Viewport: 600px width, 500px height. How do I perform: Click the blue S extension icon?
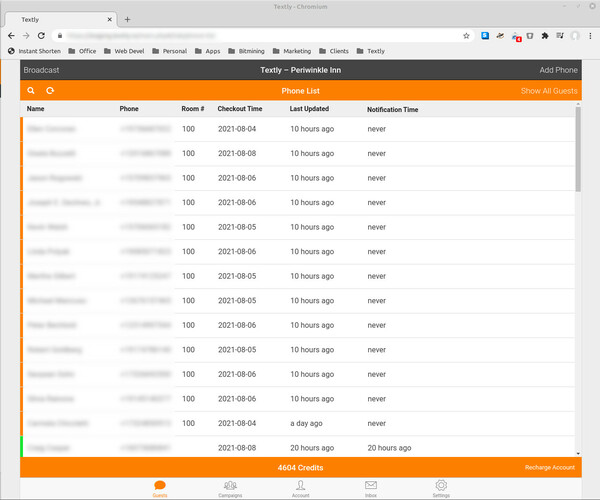coord(485,36)
